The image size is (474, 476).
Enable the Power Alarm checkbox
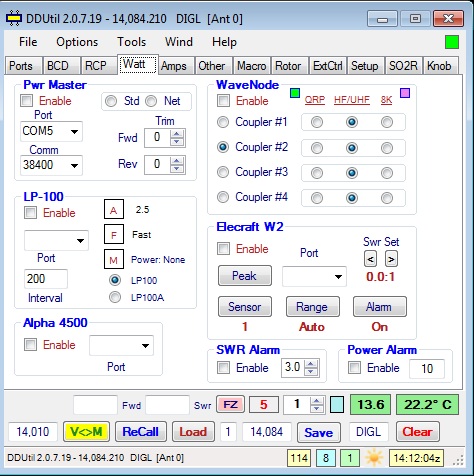[354, 368]
